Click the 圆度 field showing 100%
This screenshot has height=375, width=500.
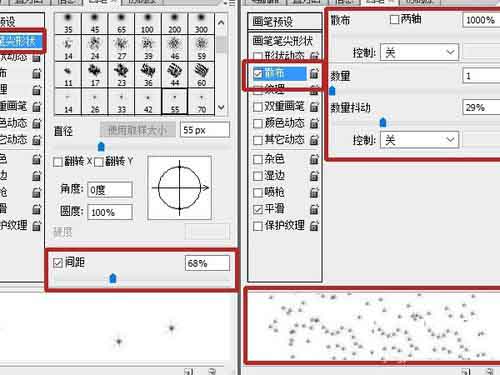point(110,212)
